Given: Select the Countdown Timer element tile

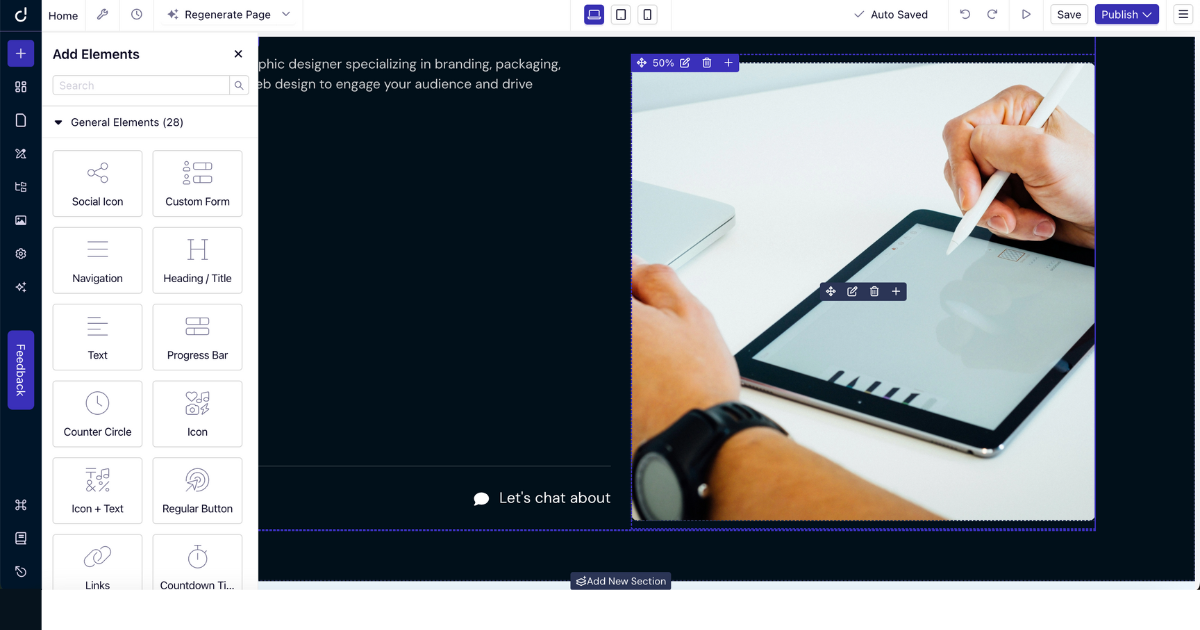Looking at the screenshot, I should [x=197, y=562].
